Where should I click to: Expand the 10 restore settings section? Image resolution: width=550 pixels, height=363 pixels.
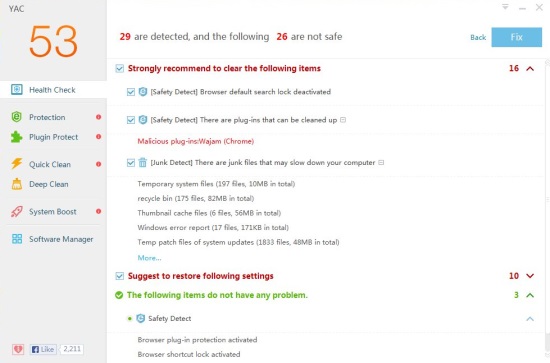tap(530, 276)
